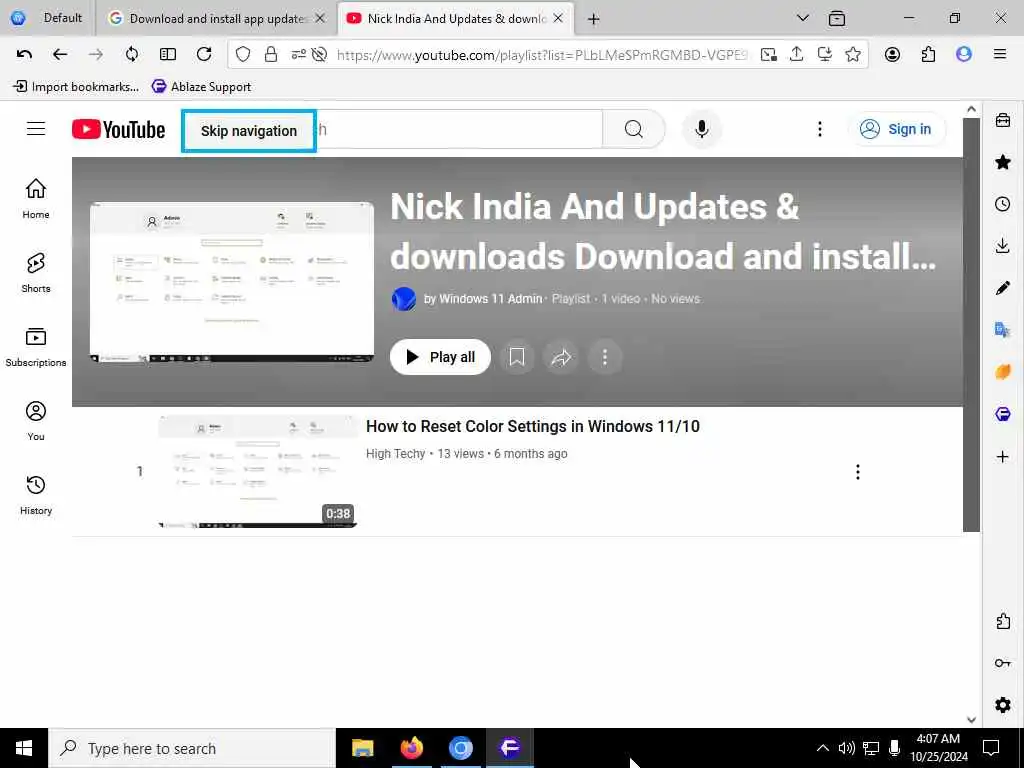Open the history clock panel in right sidebar
This screenshot has height=768, width=1024.
(1002, 204)
